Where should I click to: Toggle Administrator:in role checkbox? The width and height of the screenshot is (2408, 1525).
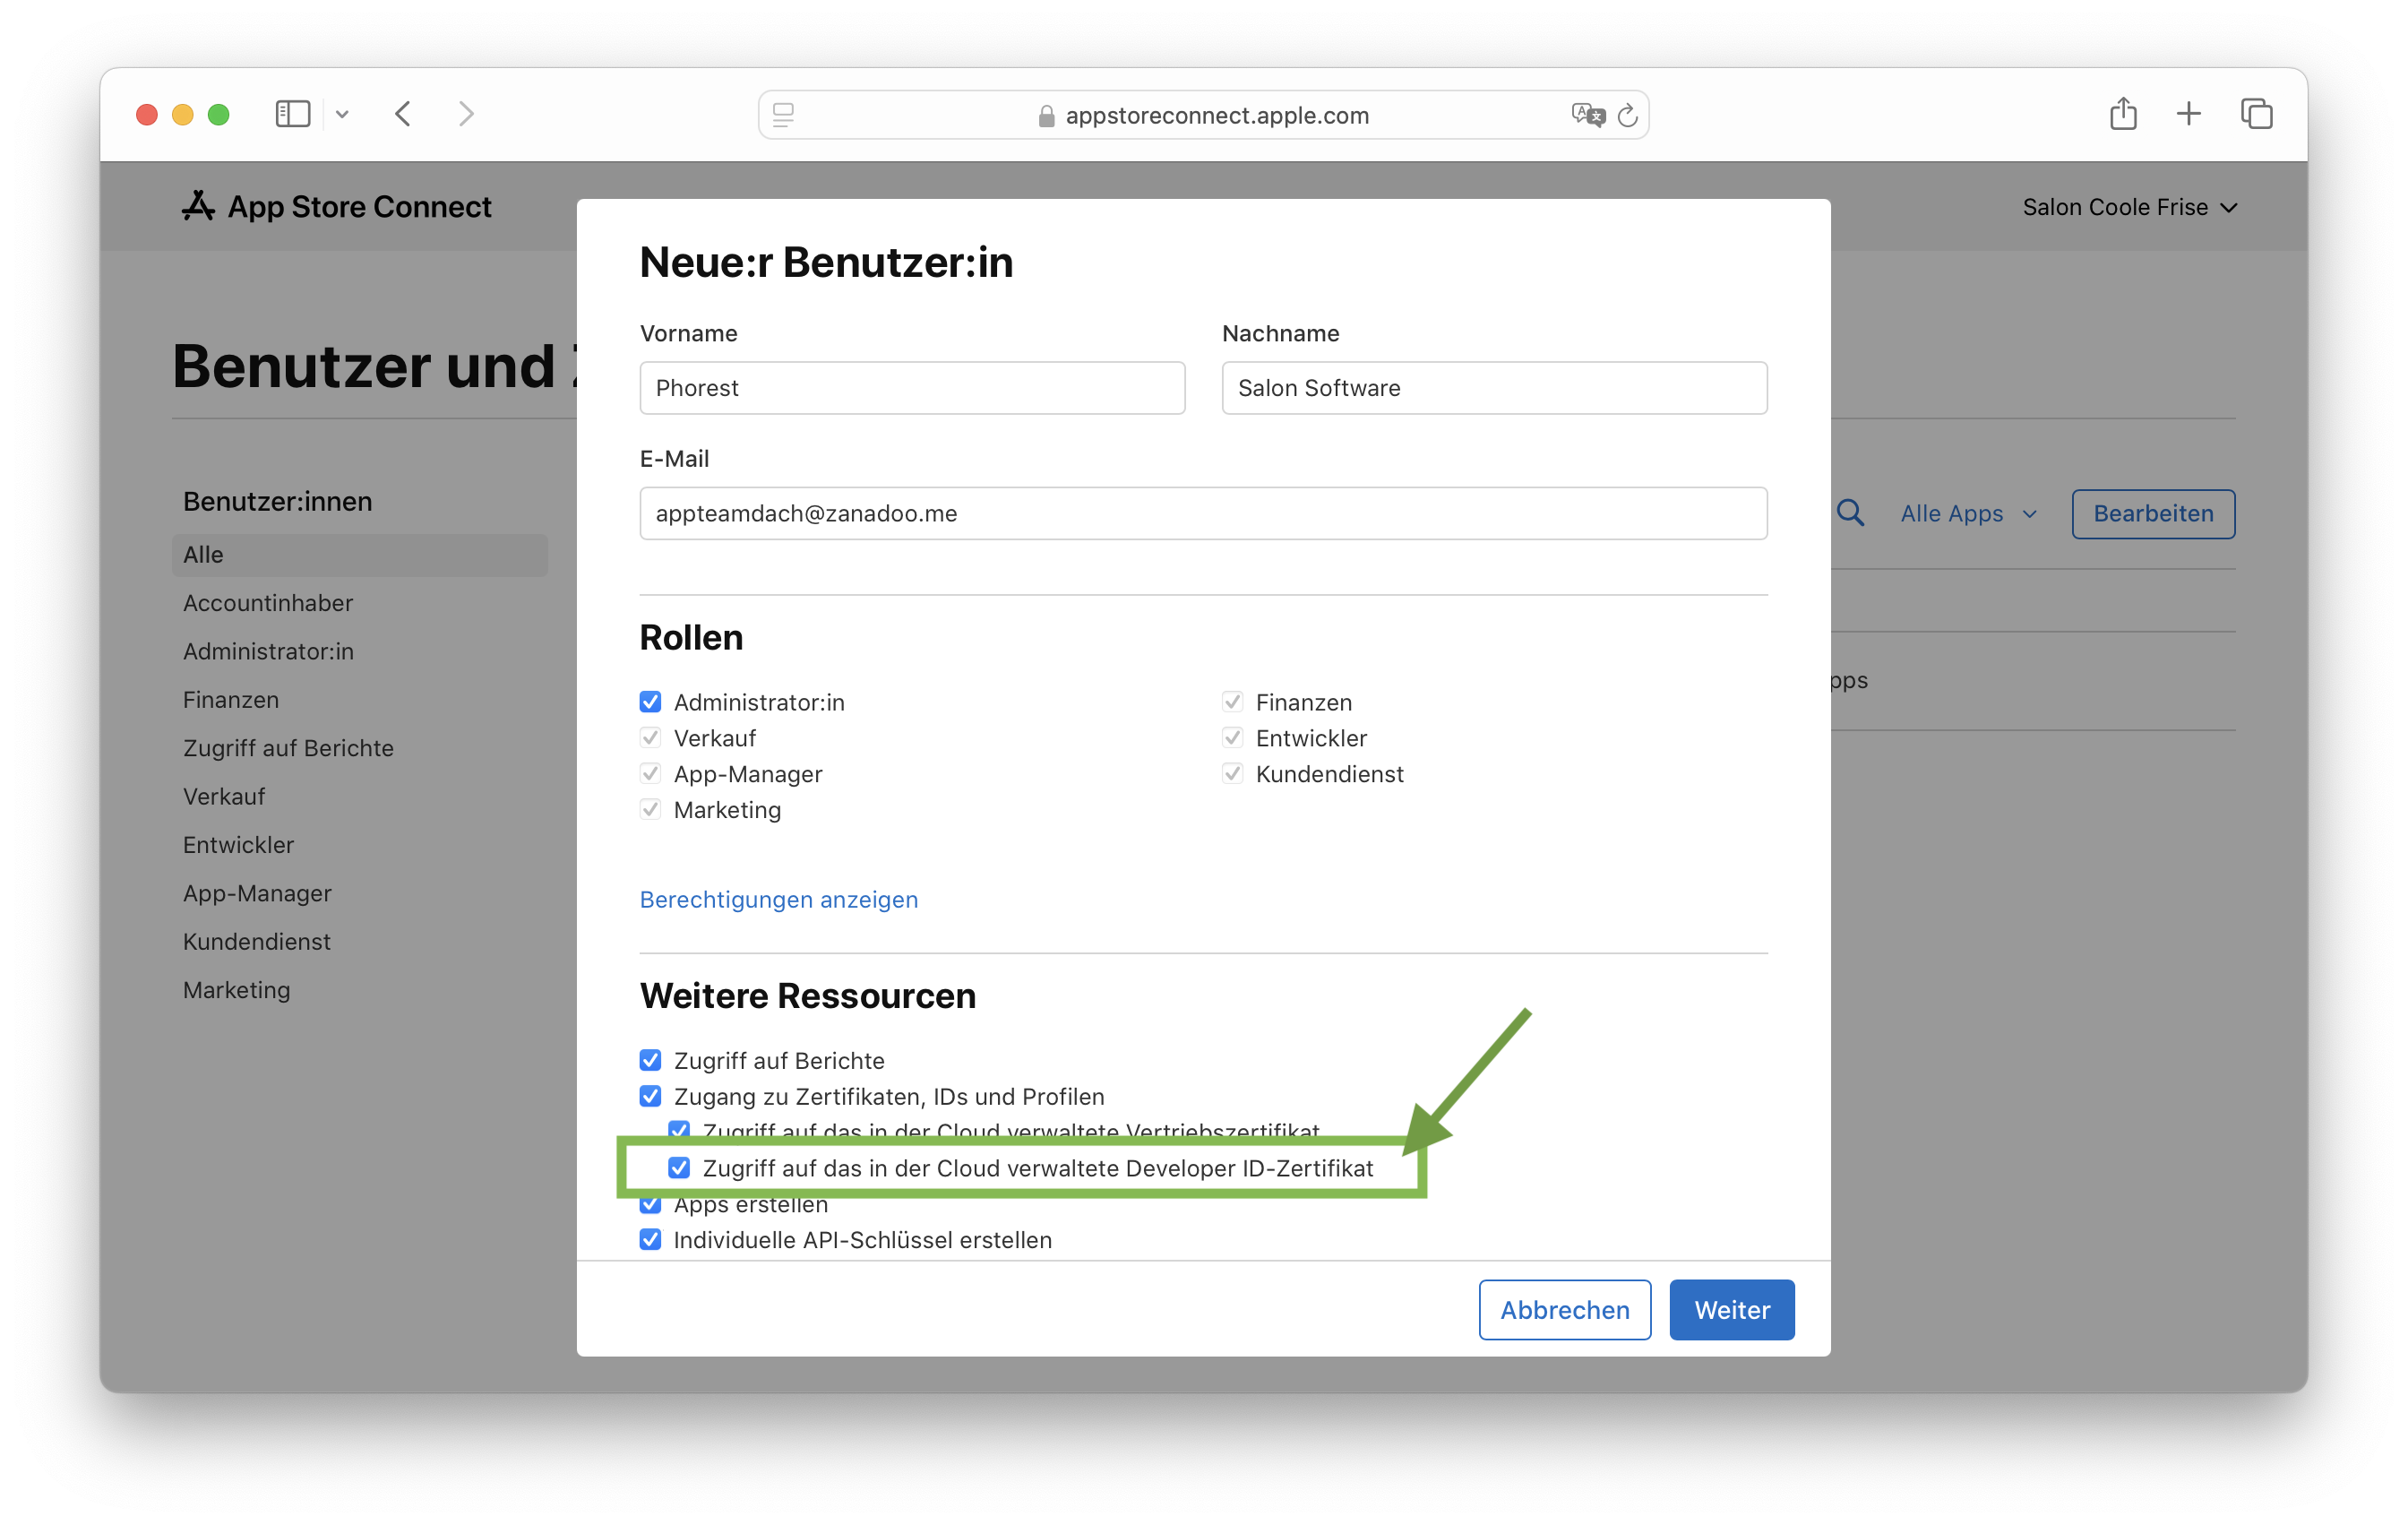(651, 700)
